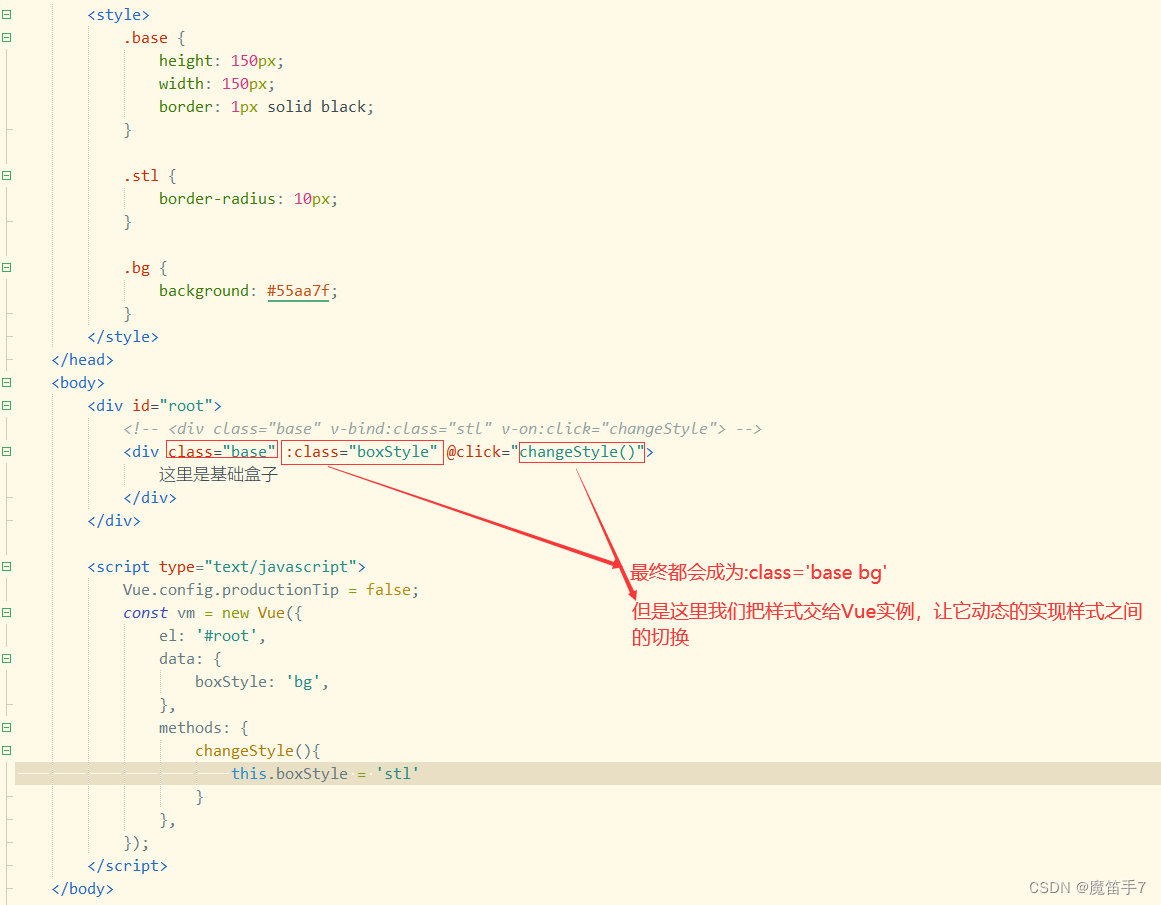Click the :class="boxStyle" binding
Viewport: 1161px width, 905px height.
tap(362, 452)
